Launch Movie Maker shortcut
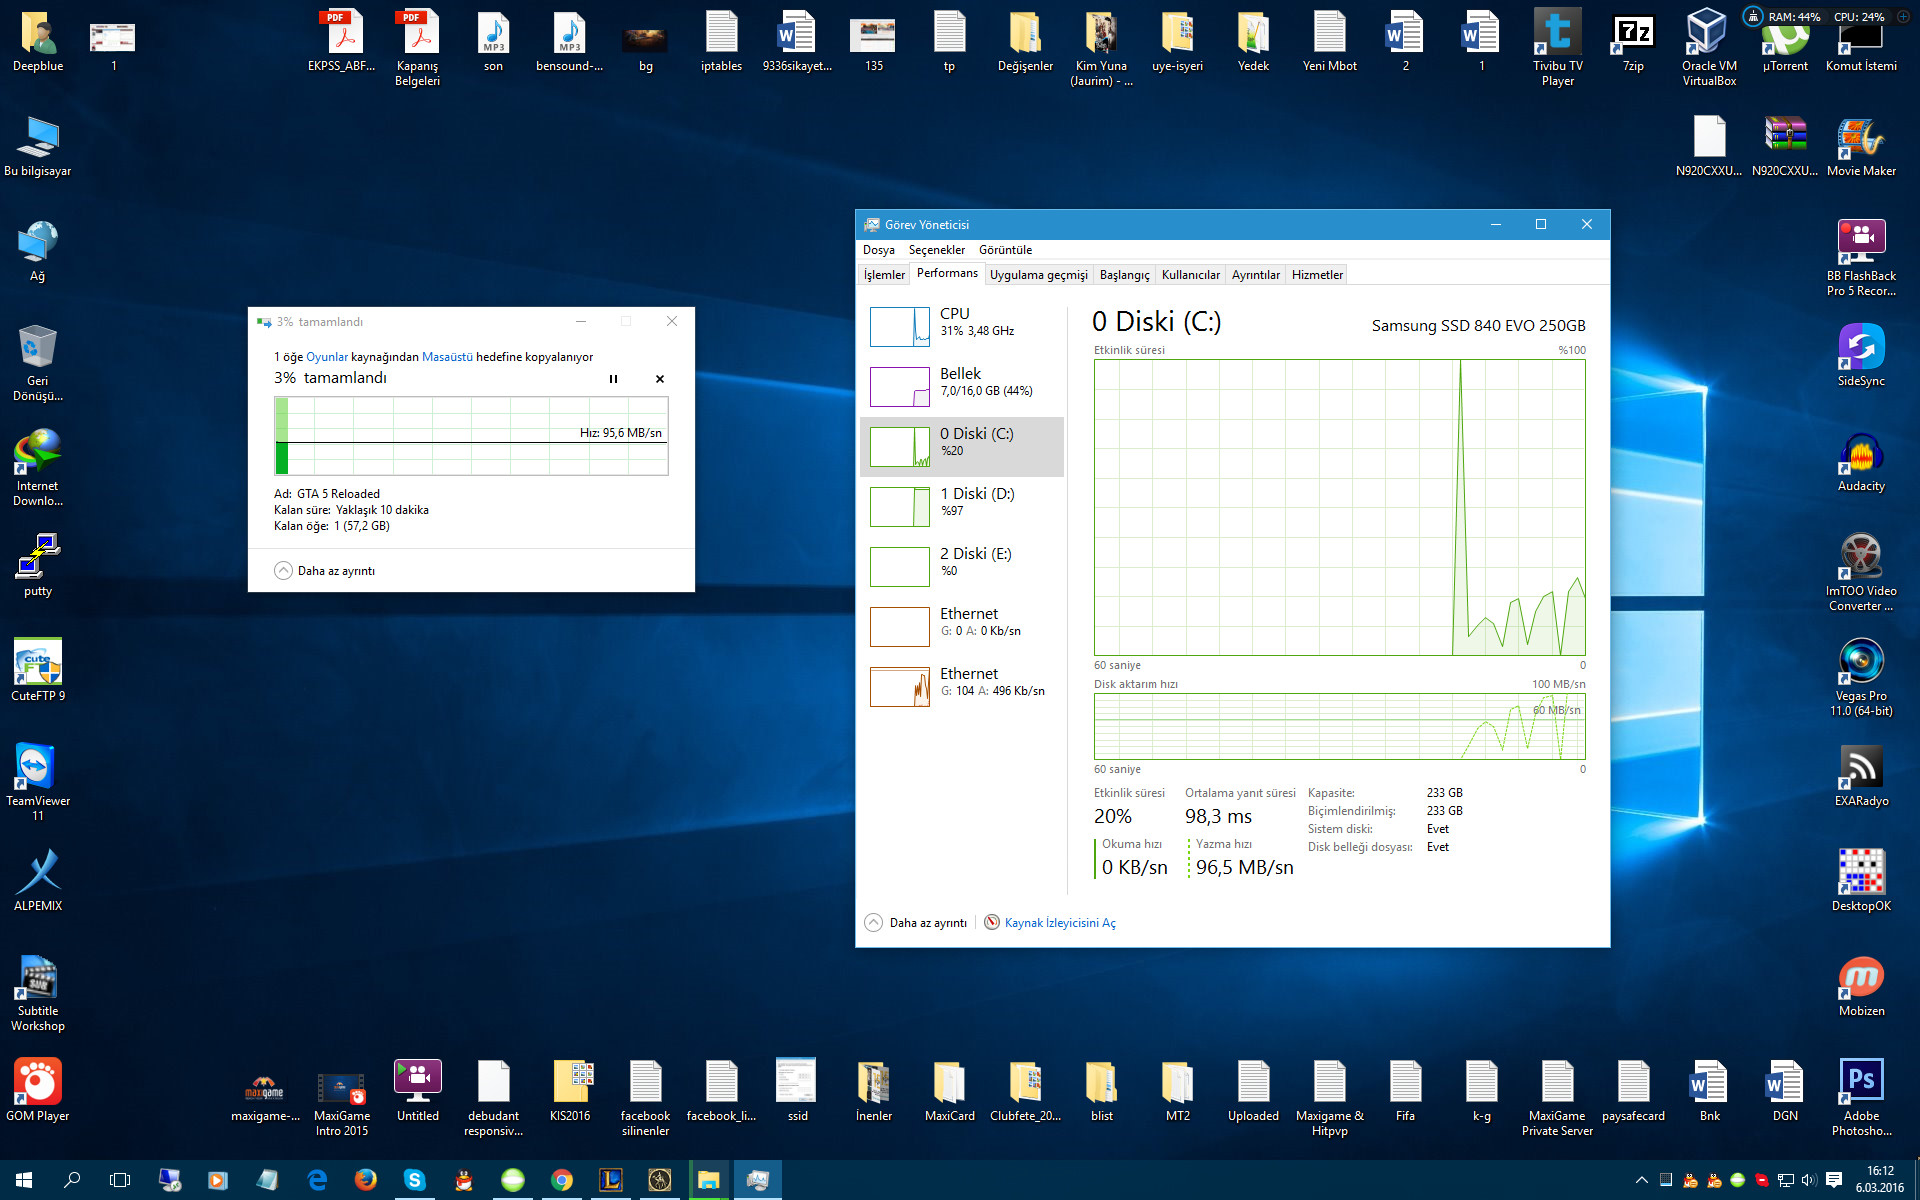Screen dimensions: 1920x1200 point(1861,147)
